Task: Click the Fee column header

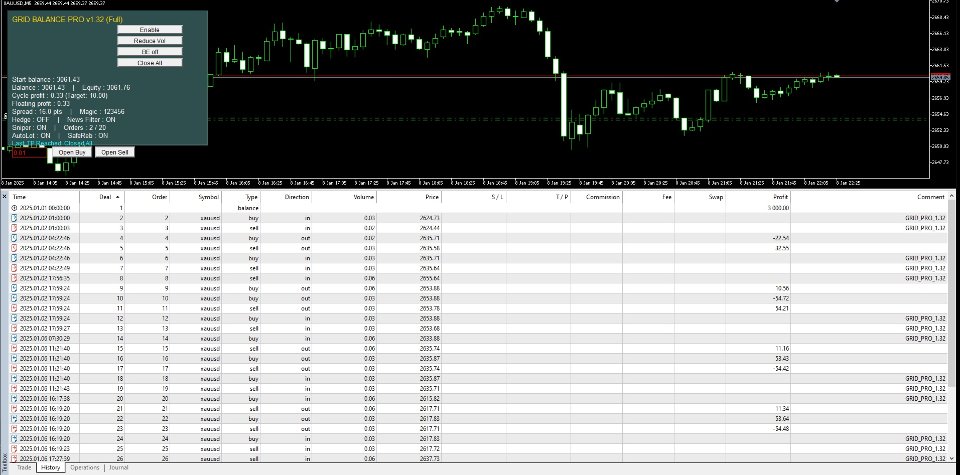Action: point(648,197)
